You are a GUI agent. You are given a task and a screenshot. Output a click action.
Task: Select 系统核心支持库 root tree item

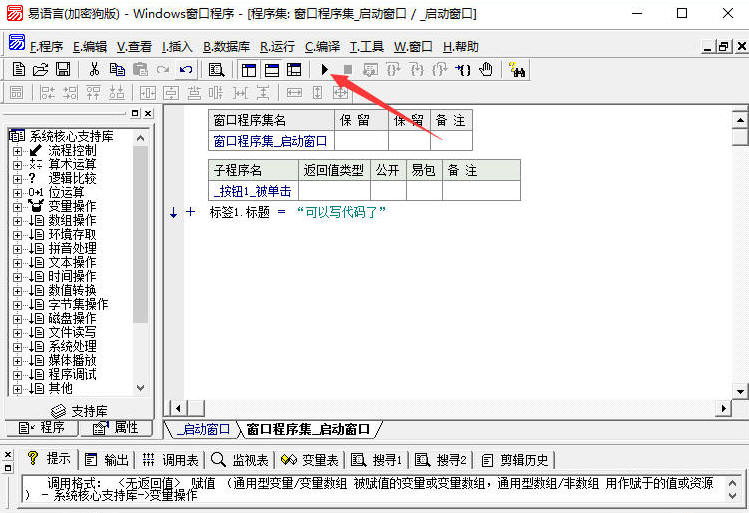tap(70, 136)
